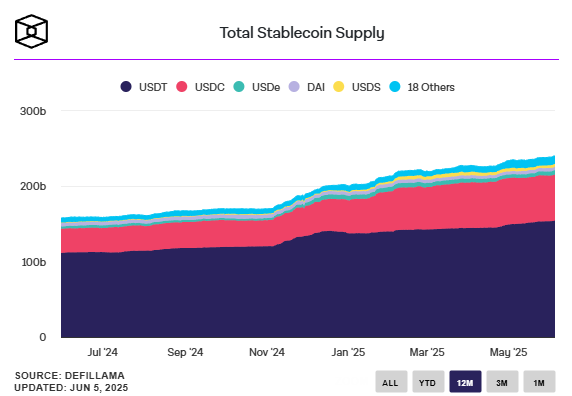Viewport: 572px width, 396px height.
Task: Click the yellow USDS color dot
Action: 339,87
